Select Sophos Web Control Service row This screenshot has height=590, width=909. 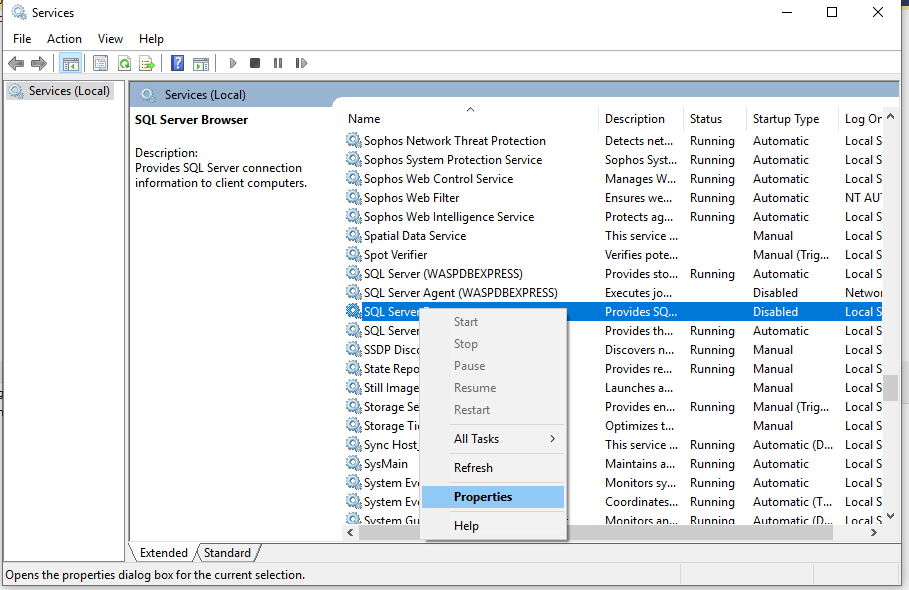point(614,179)
